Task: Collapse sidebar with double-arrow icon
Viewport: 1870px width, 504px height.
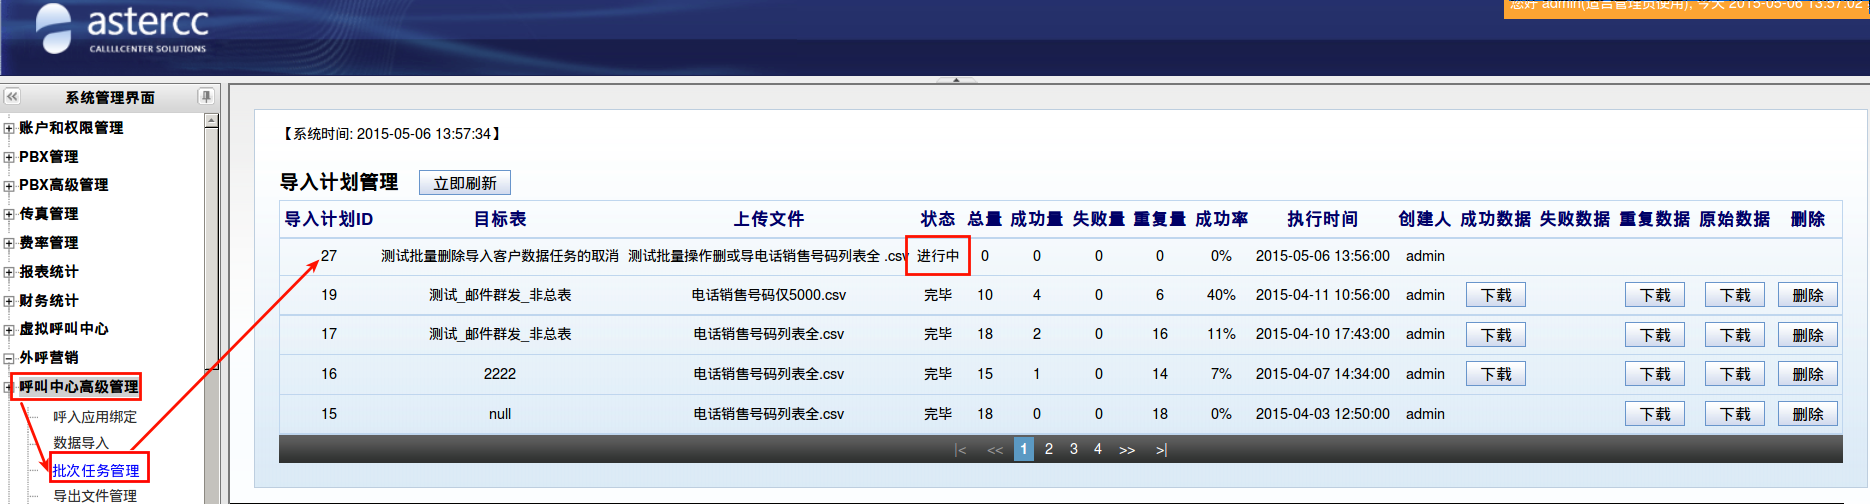Action: pos(12,97)
